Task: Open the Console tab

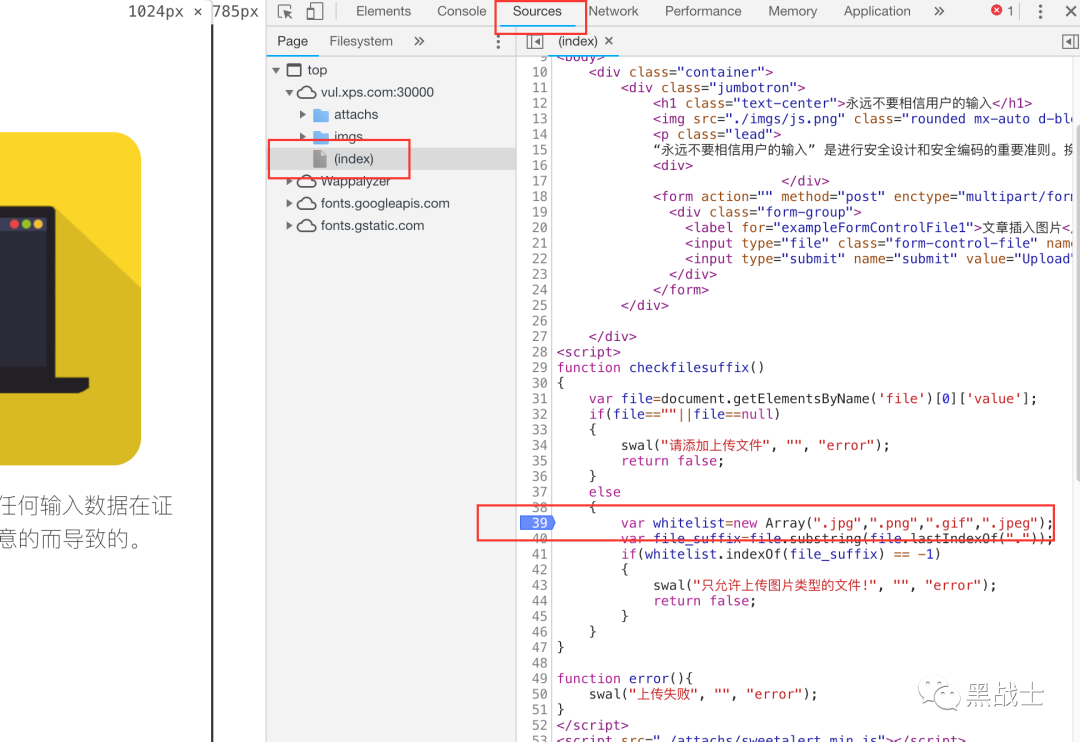Action: click(461, 11)
